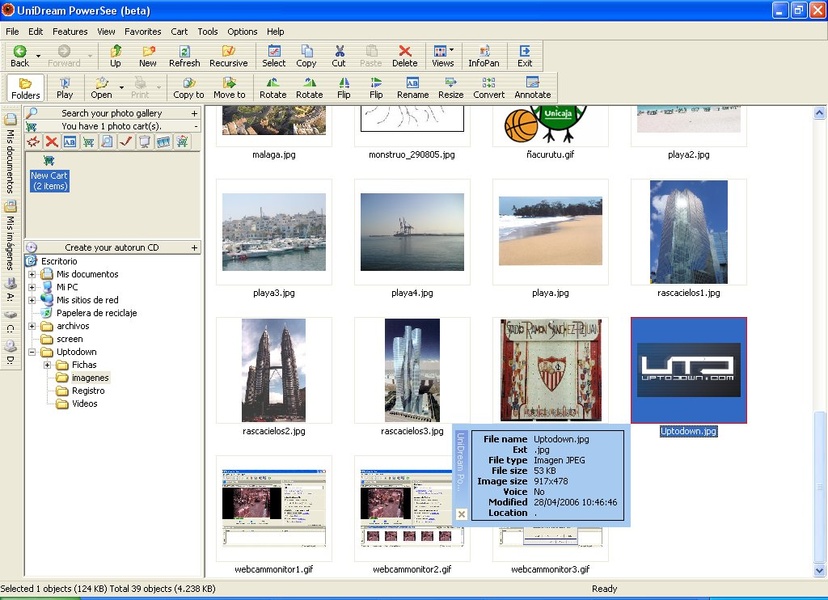Convert the image format
This screenshot has width=828, height=600.
(x=488, y=88)
